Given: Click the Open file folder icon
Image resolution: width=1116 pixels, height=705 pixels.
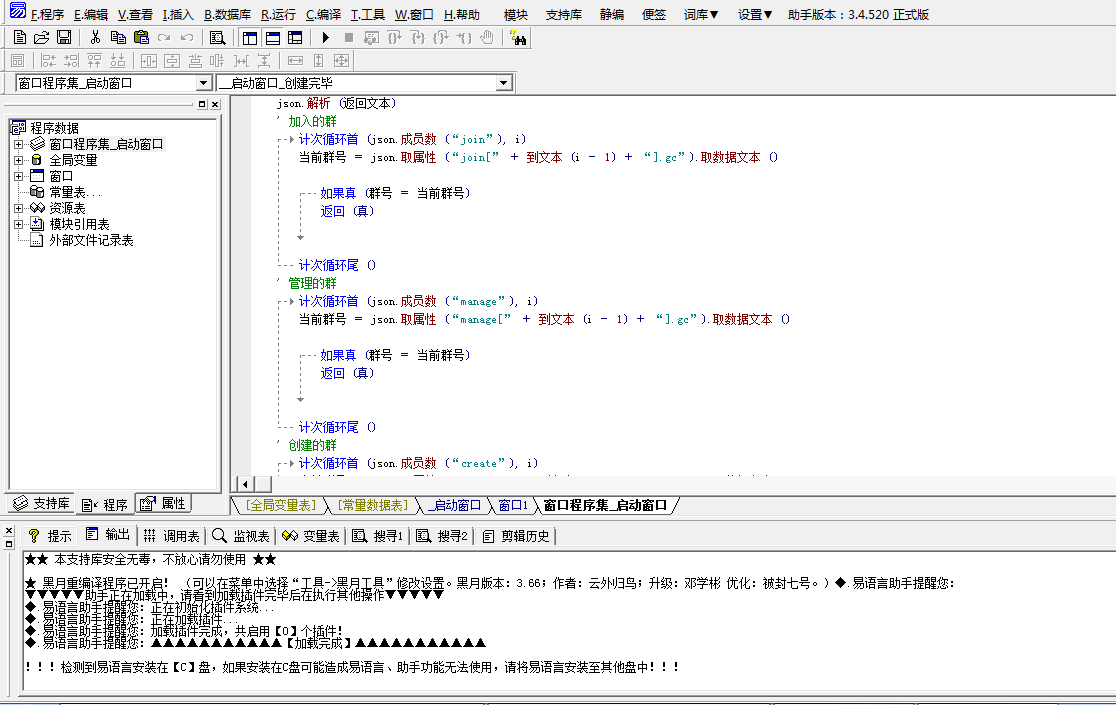Looking at the screenshot, I should (42, 38).
